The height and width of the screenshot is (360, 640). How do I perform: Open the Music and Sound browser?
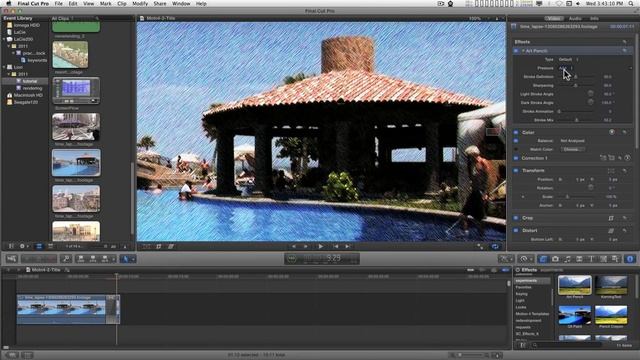(567, 259)
